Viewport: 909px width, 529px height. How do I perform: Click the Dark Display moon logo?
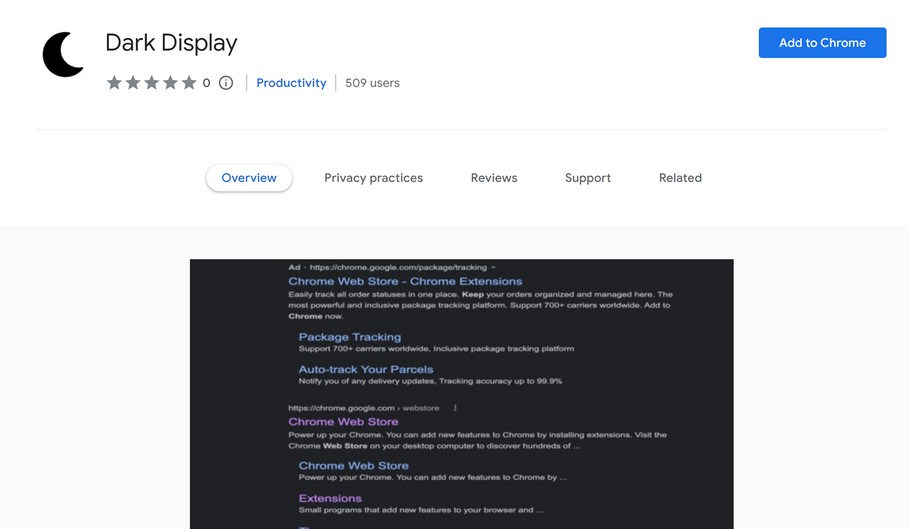63,54
